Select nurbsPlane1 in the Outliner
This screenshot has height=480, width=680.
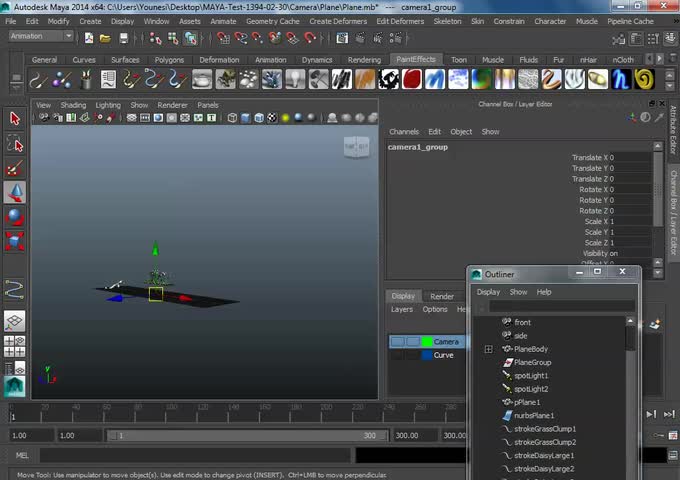[533, 415]
